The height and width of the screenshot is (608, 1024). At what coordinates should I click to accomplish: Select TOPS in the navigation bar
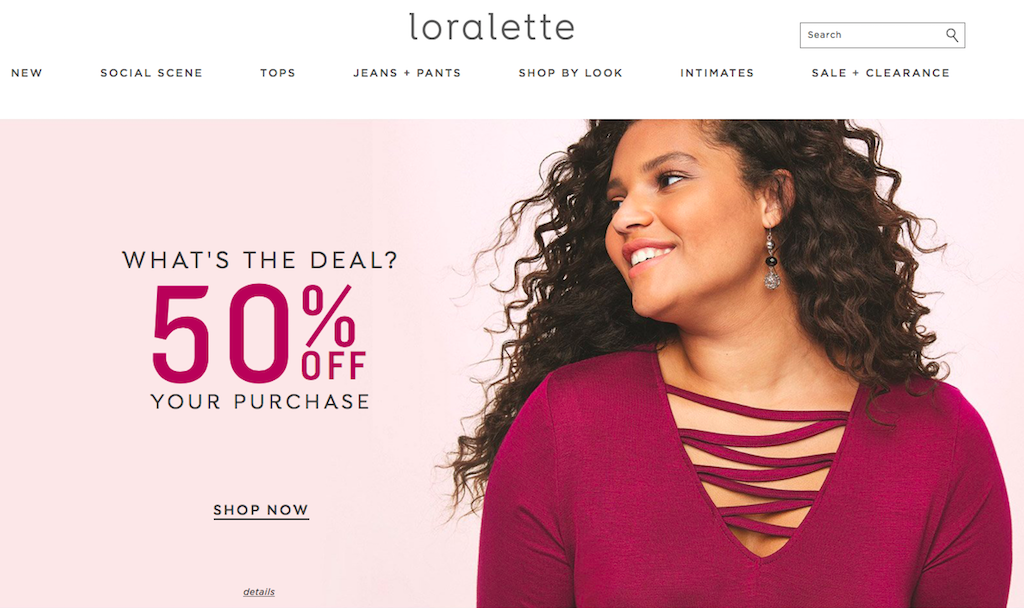[x=278, y=73]
